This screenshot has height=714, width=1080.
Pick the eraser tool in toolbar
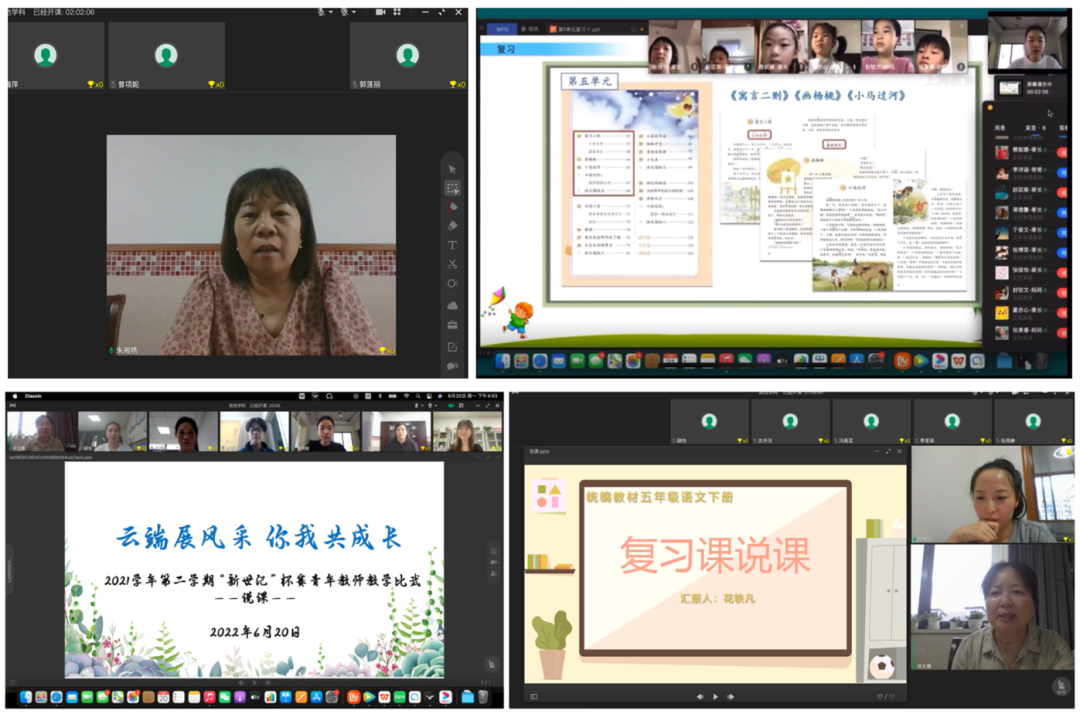click(x=452, y=226)
